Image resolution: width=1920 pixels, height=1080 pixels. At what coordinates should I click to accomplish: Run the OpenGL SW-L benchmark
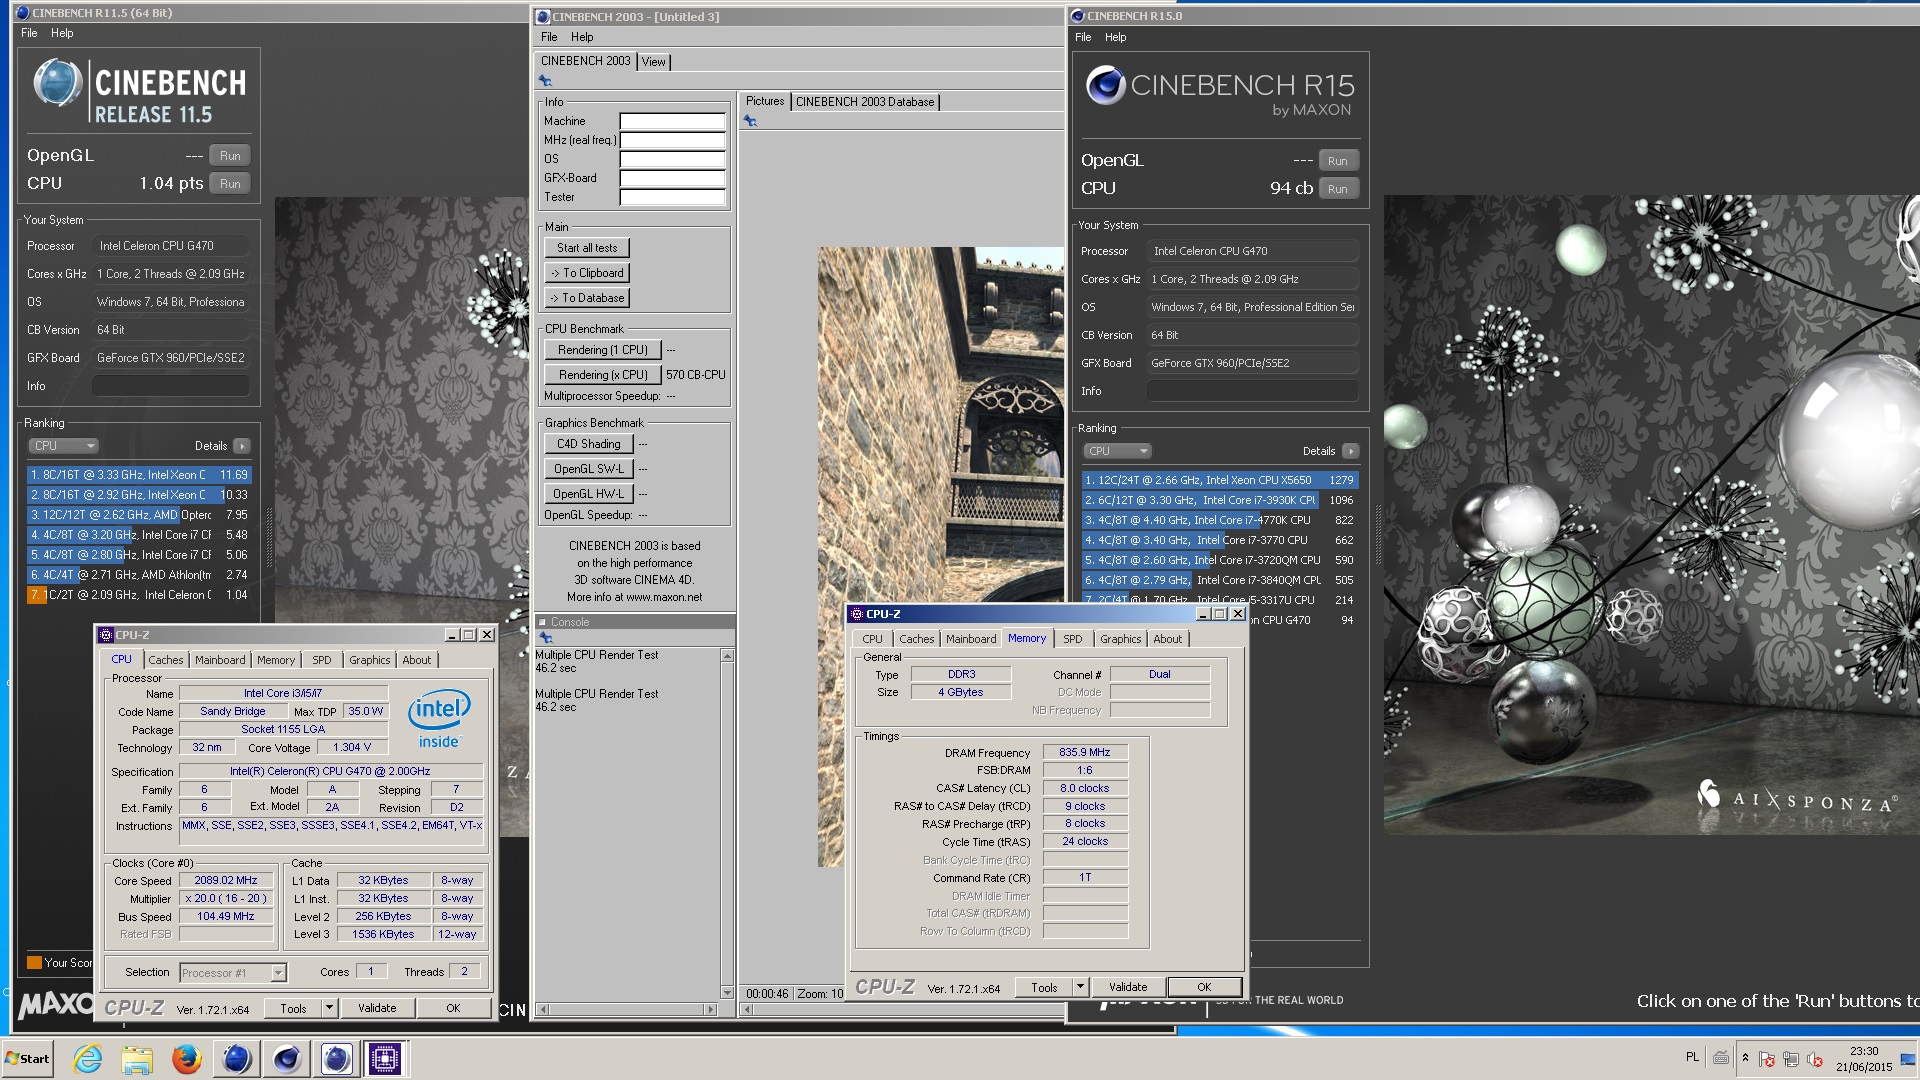pos(588,469)
